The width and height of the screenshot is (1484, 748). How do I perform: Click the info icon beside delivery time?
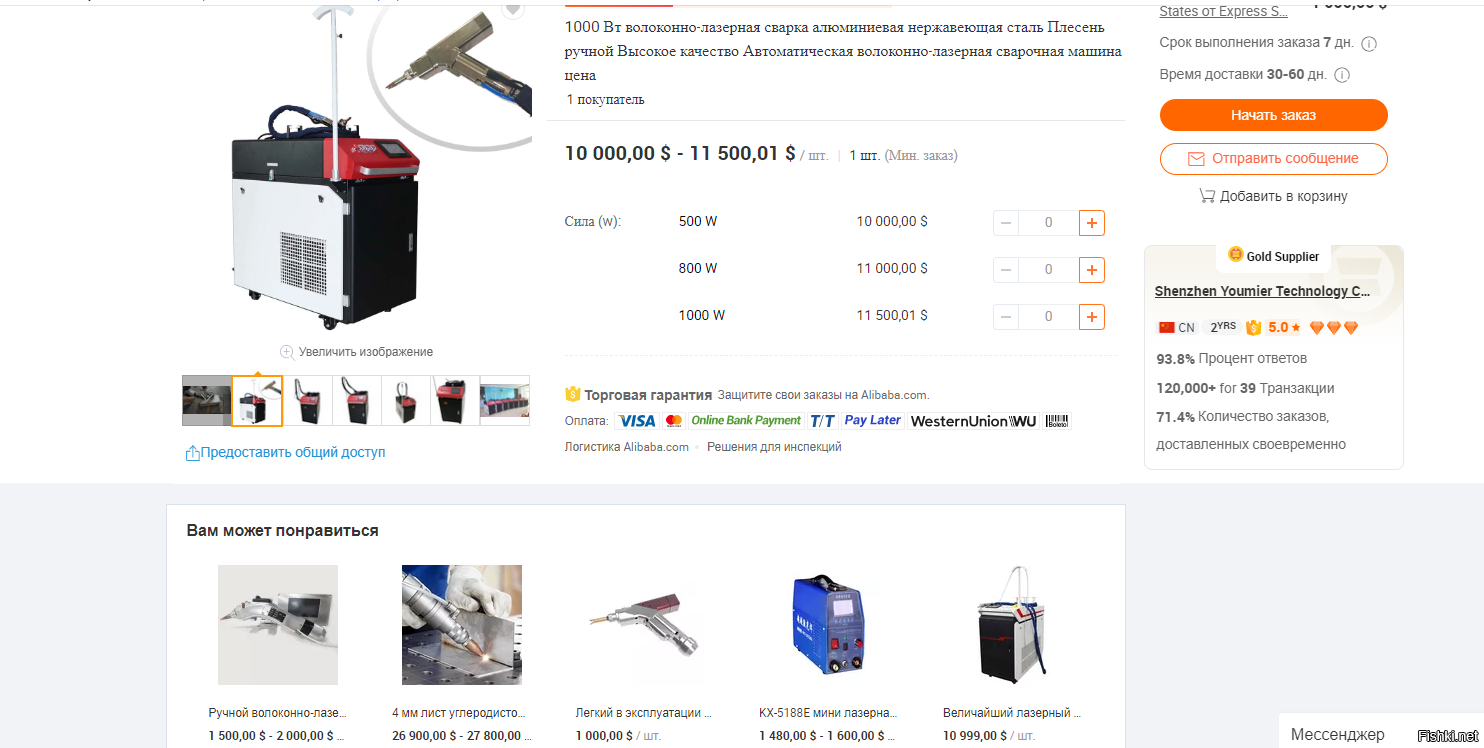[x=1342, y=75]
